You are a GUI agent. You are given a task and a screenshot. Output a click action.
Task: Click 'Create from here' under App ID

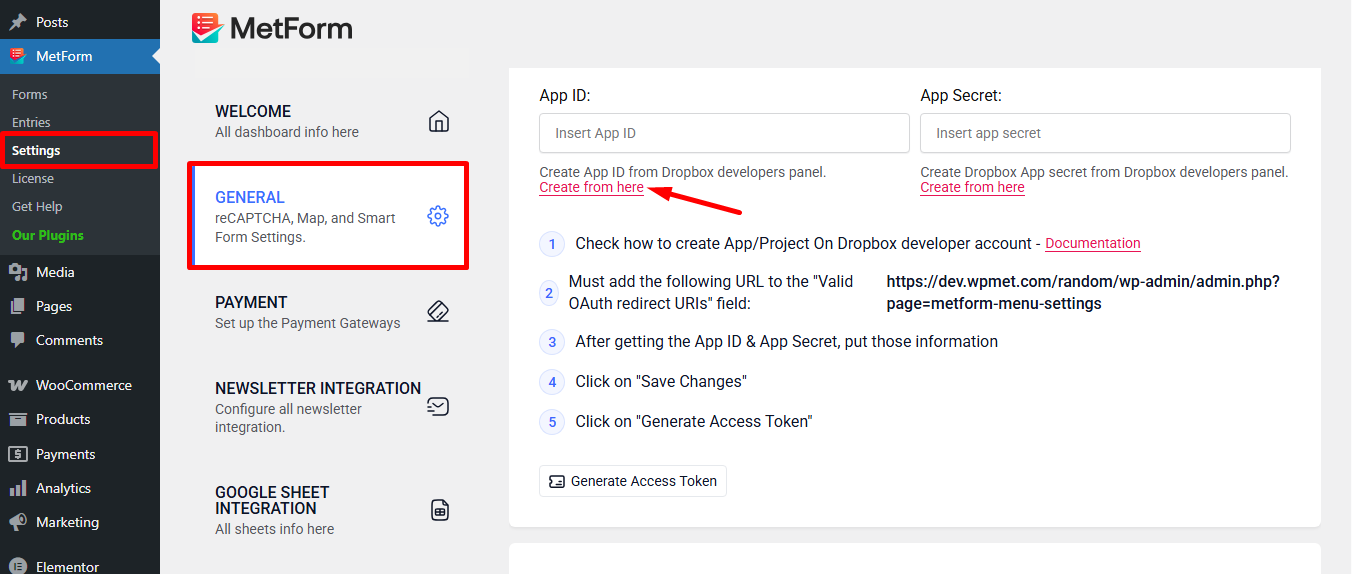(591, 187)
